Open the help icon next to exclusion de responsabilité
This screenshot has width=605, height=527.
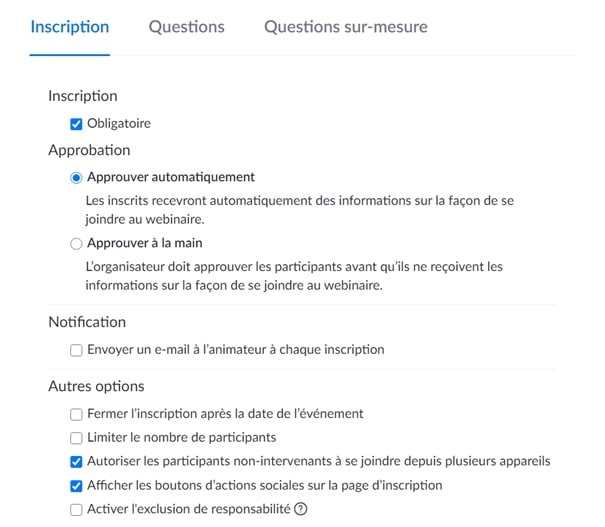pos(300,509)
